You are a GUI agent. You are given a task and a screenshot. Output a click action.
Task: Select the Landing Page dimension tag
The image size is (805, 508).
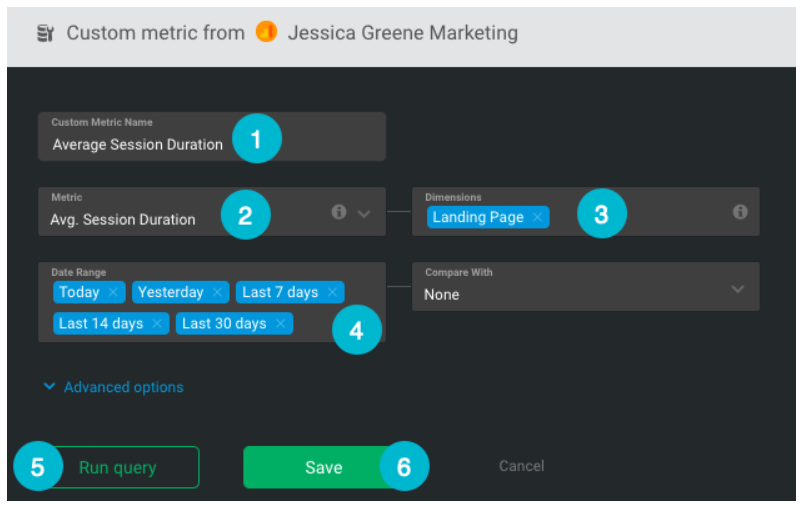477,217
